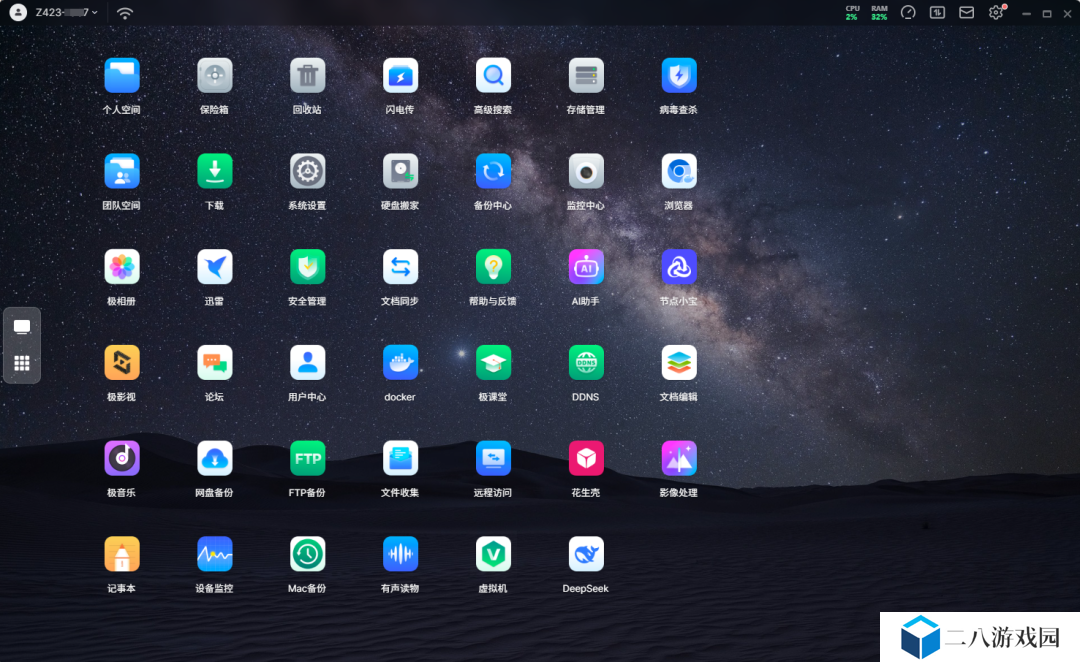
Task: Launch the 浏览器 browser app
Action: coord(679,172)
